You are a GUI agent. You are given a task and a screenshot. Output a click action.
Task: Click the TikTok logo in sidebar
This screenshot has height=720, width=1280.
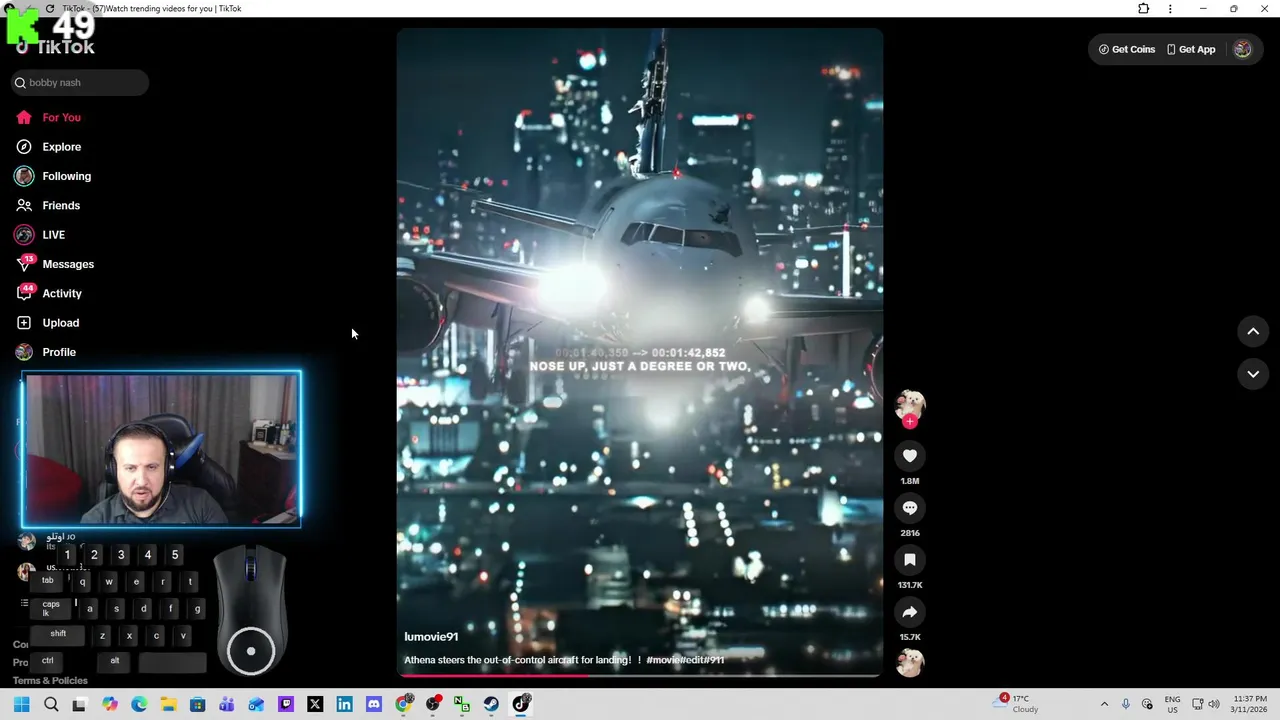pos(56,47)
